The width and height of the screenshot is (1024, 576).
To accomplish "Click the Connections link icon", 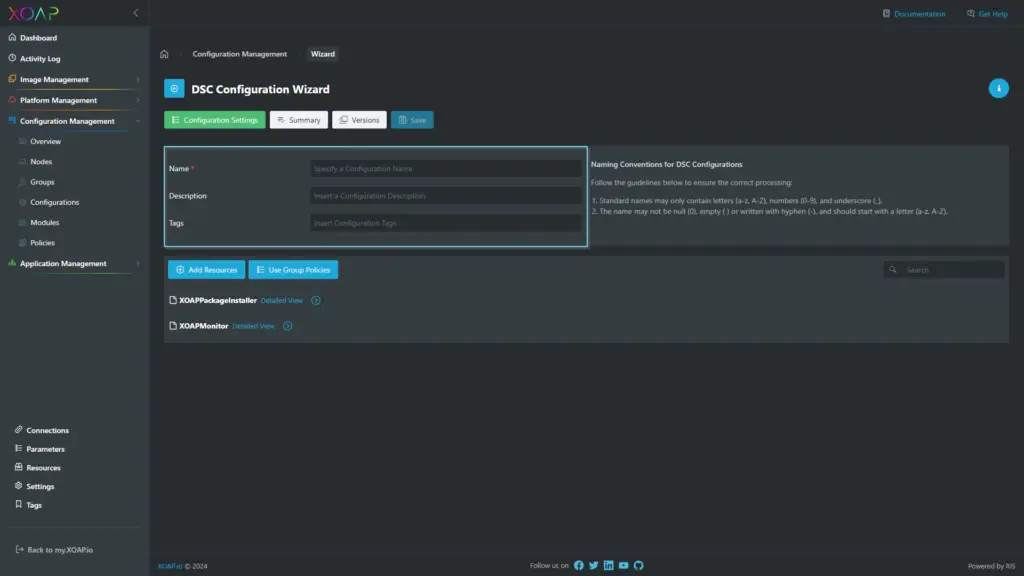I will [x=18, y=430].
